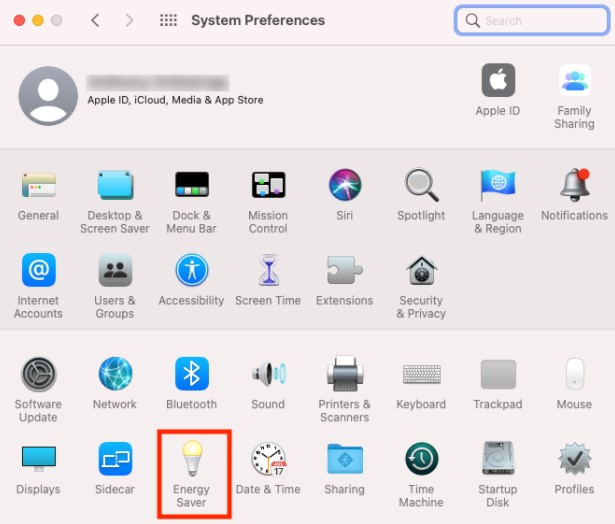Open Users & Groups pane

click(x=115, y=270)
